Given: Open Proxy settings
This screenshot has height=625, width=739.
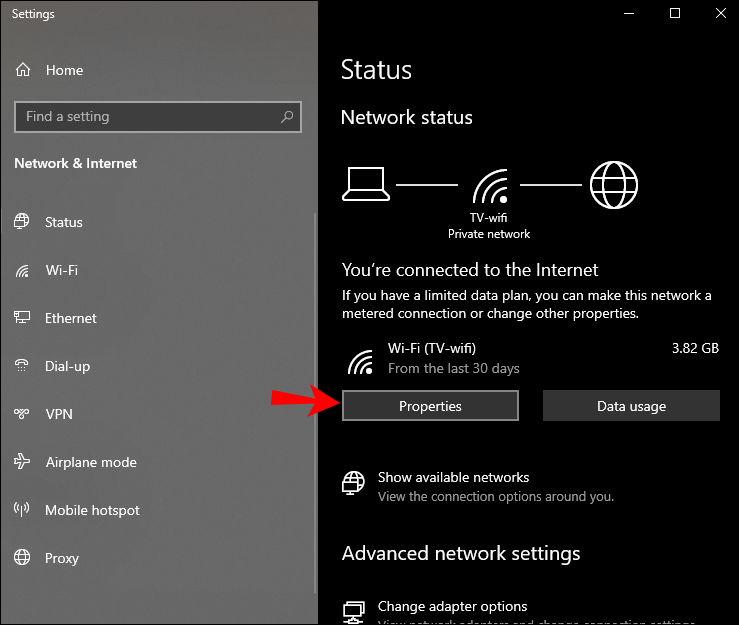Looking at the screenshot, I should [x=62, y=558].
